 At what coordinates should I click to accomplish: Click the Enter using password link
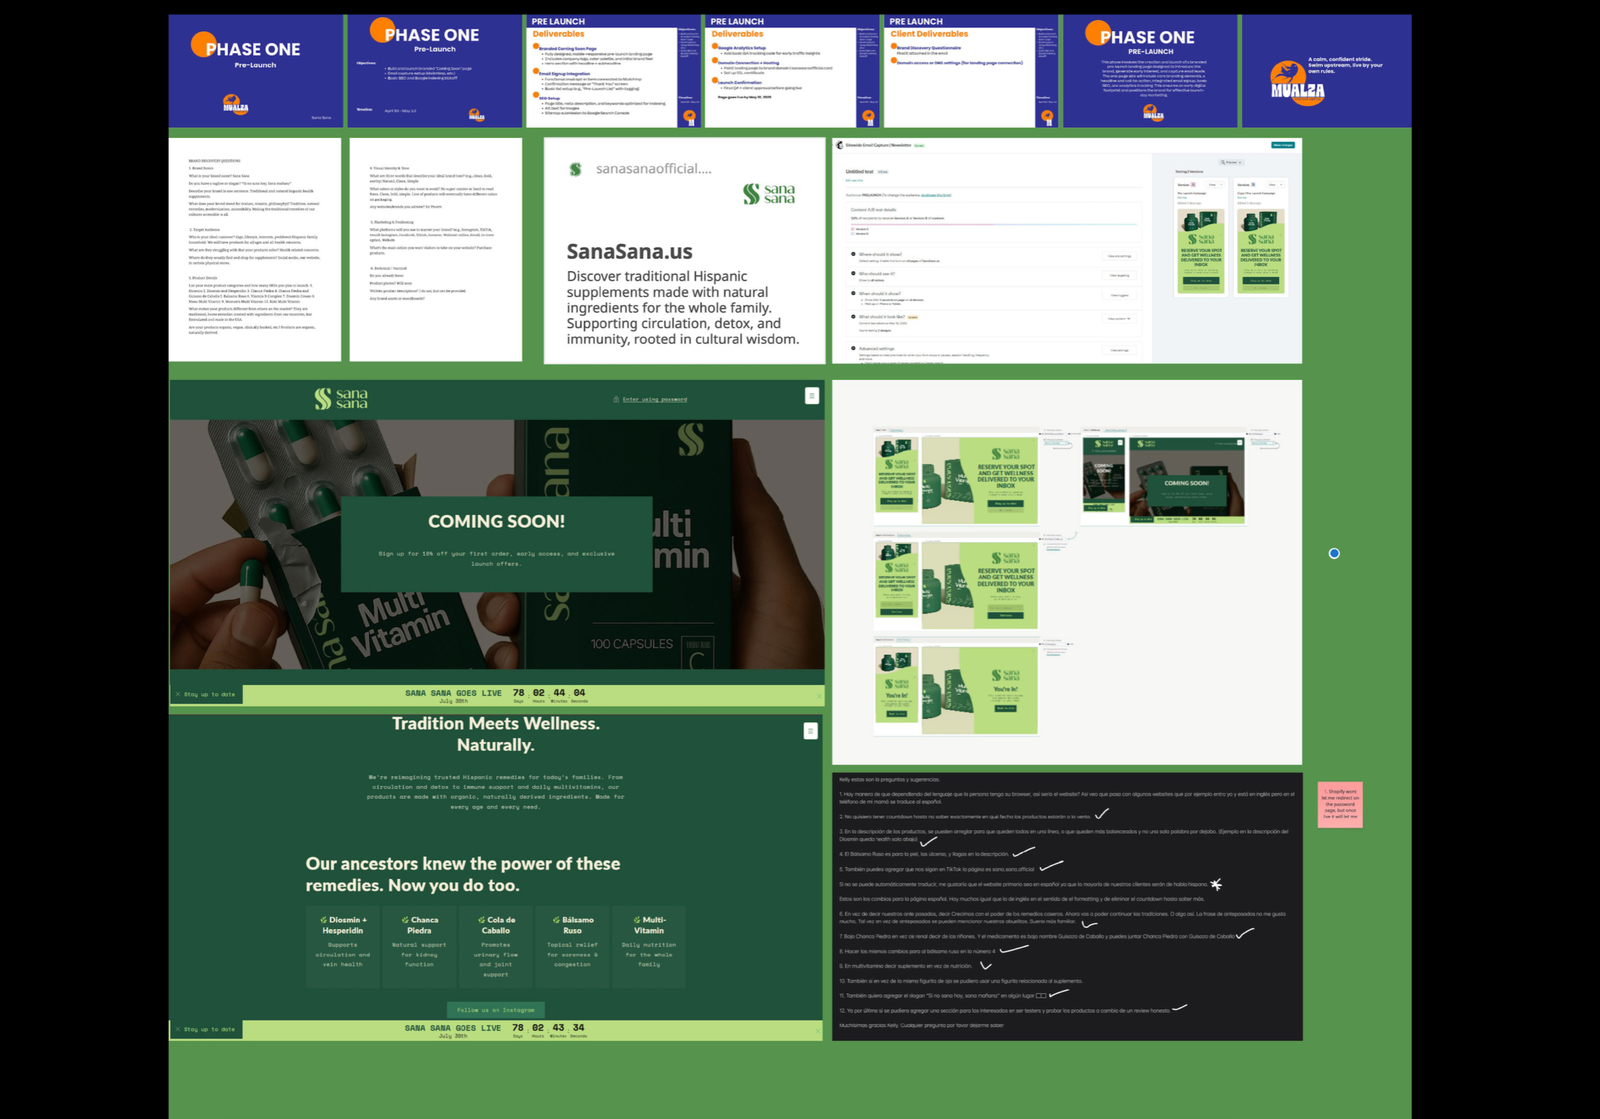click(655, 399)
